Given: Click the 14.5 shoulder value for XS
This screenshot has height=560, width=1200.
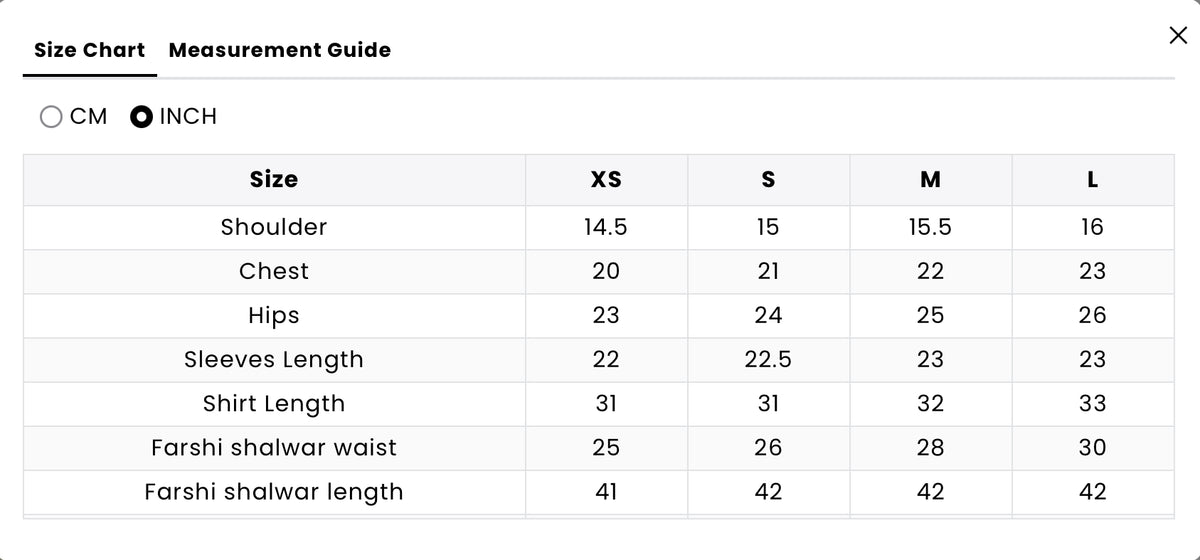Looking at the screenshot, I should point(606,227).
